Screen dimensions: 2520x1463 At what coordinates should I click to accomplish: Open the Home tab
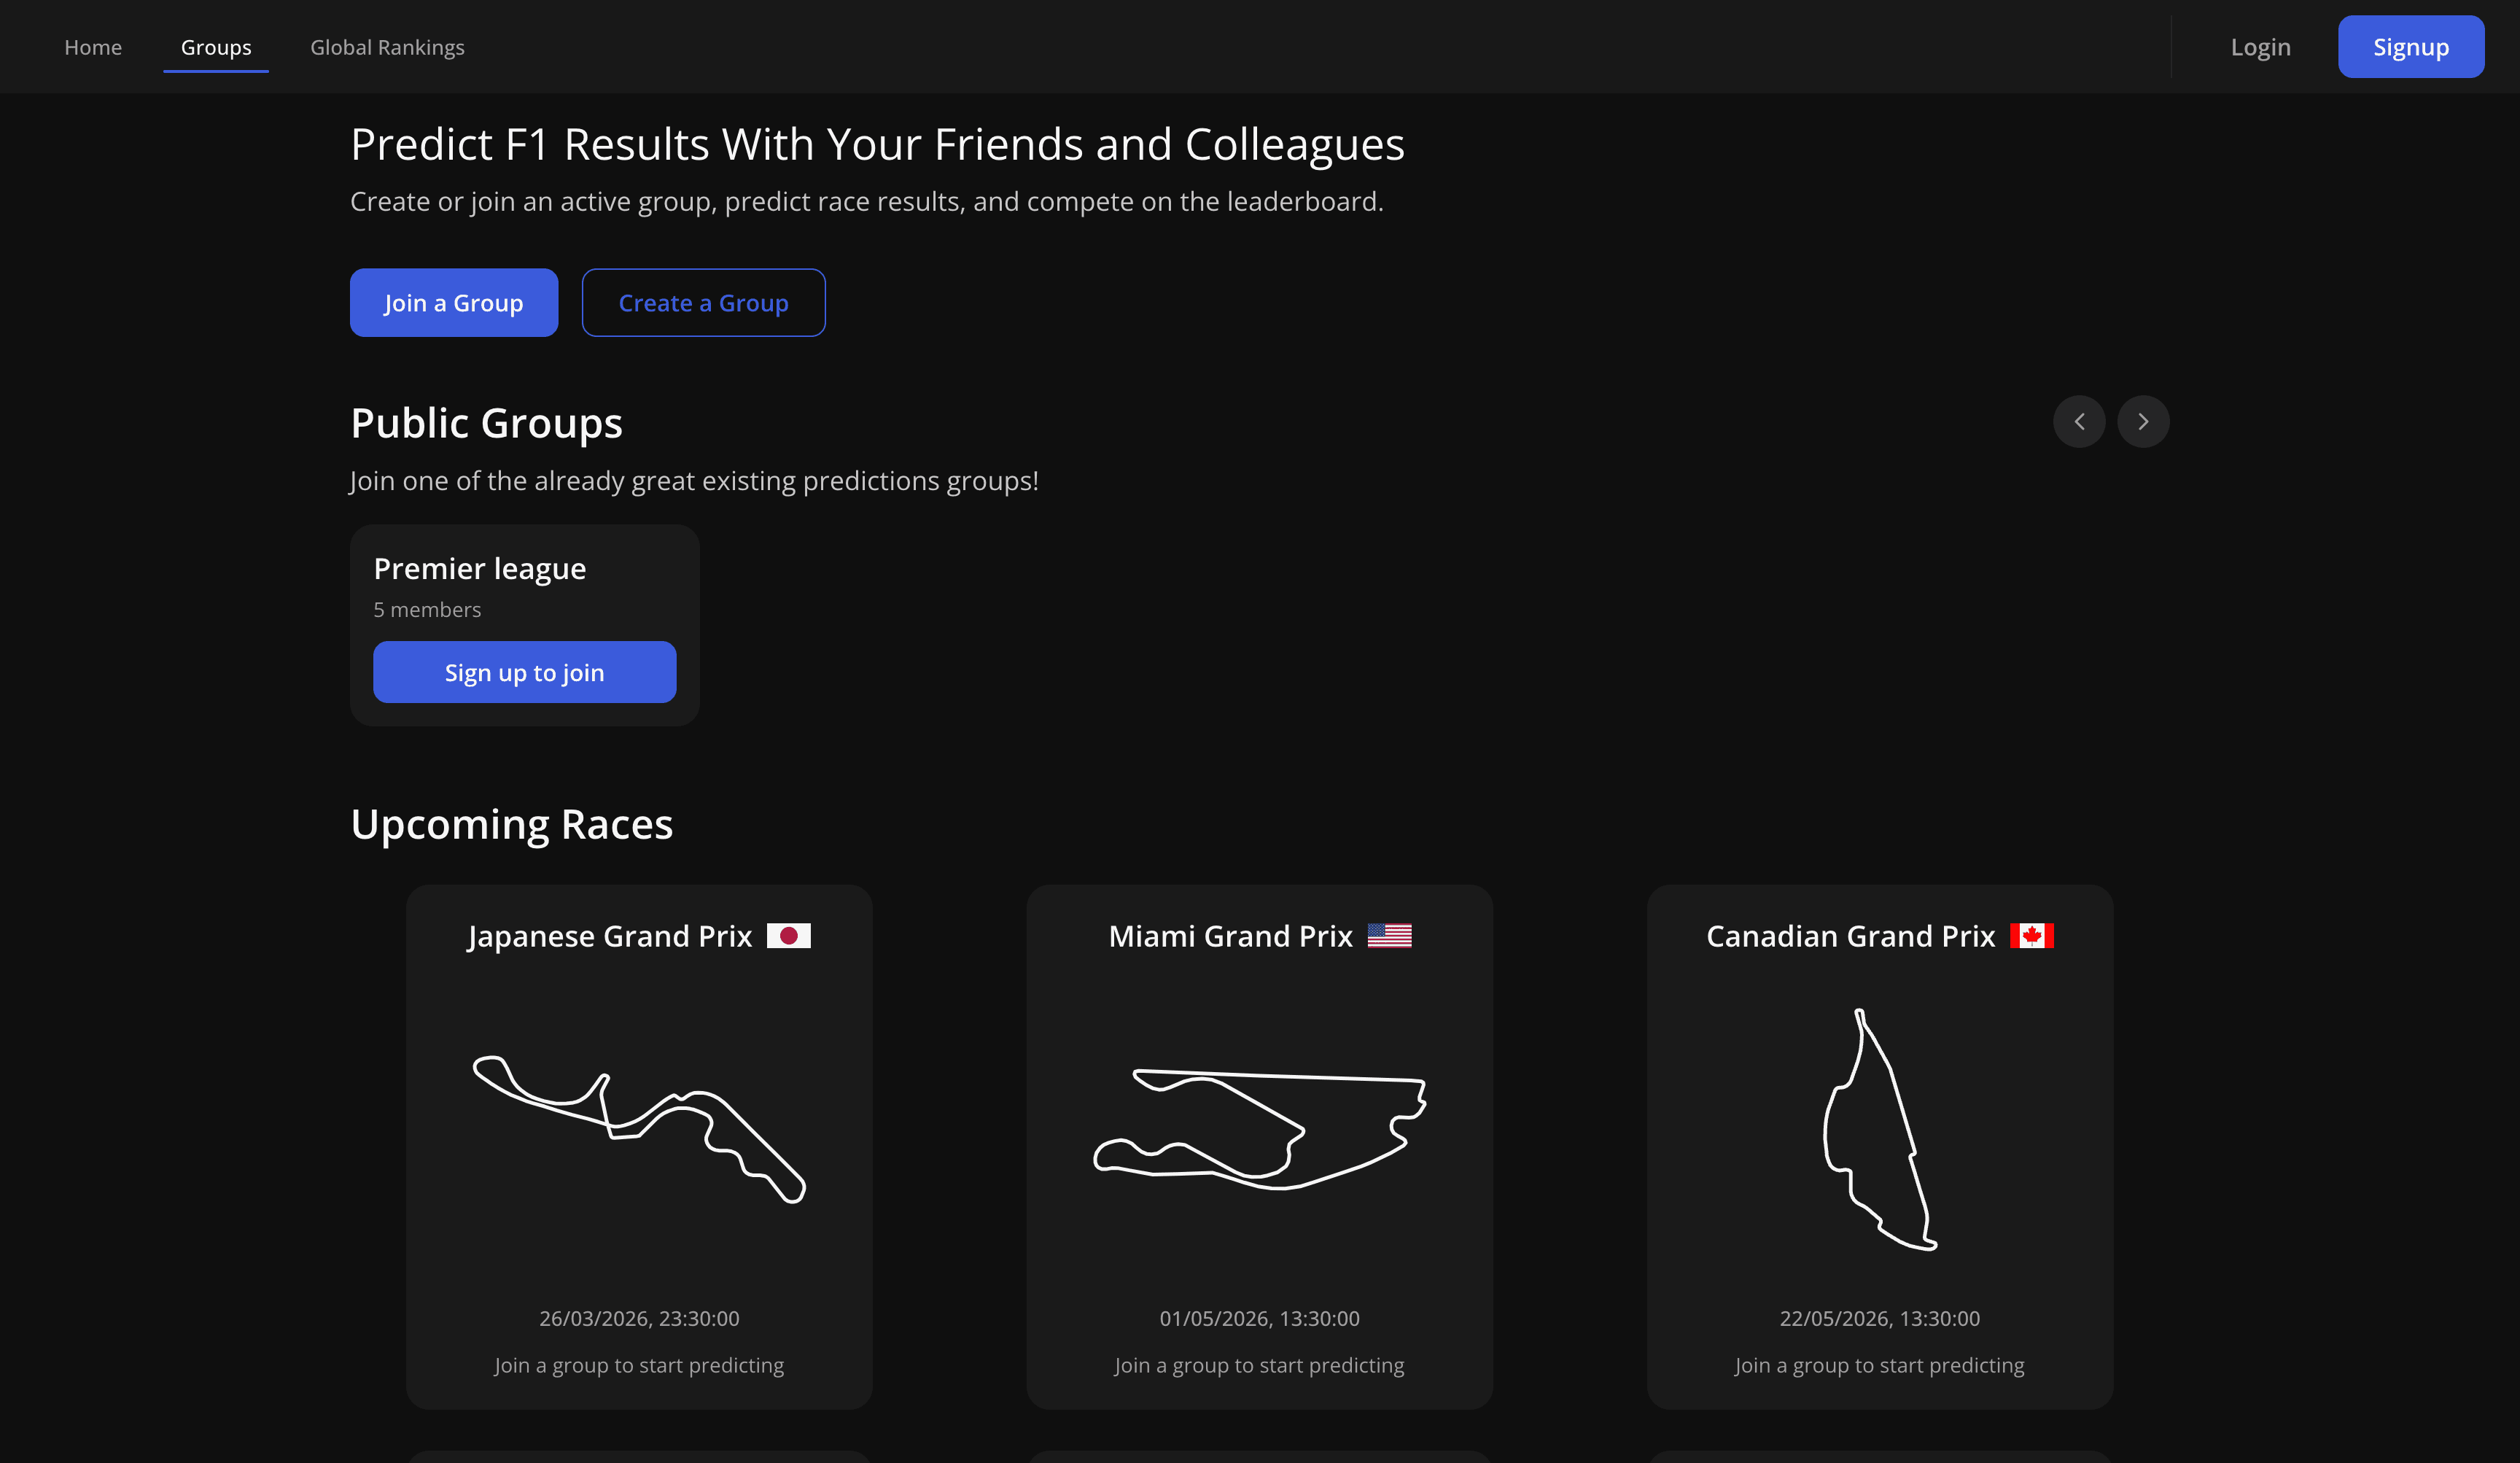pos(93,47)
